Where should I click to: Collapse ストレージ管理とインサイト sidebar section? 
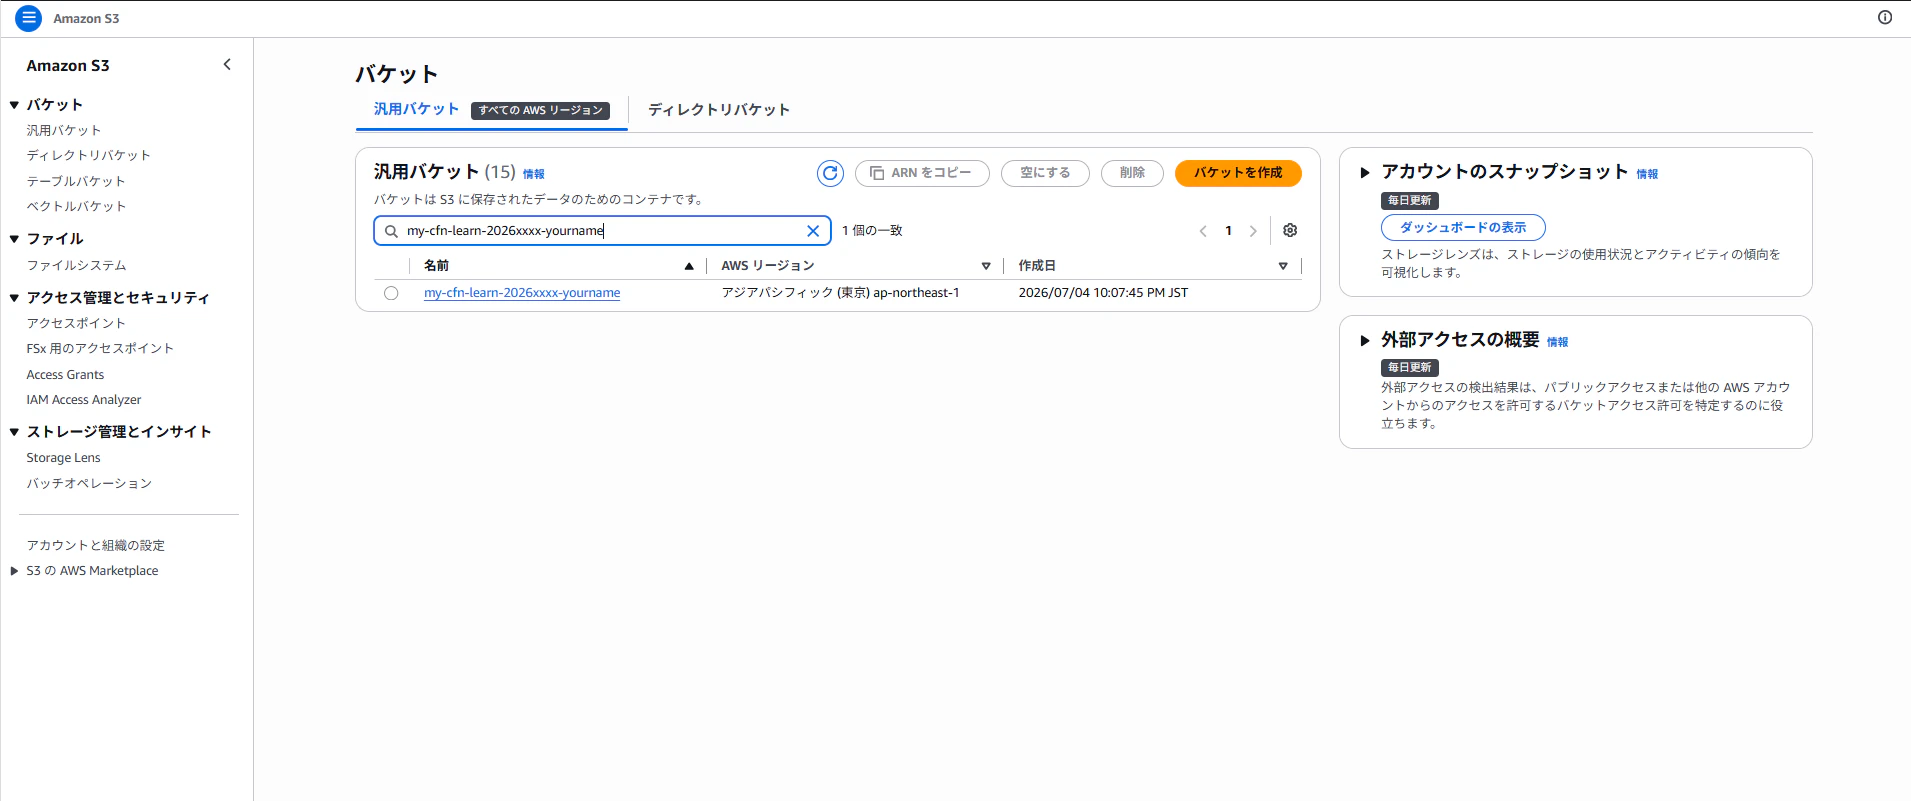14,432
